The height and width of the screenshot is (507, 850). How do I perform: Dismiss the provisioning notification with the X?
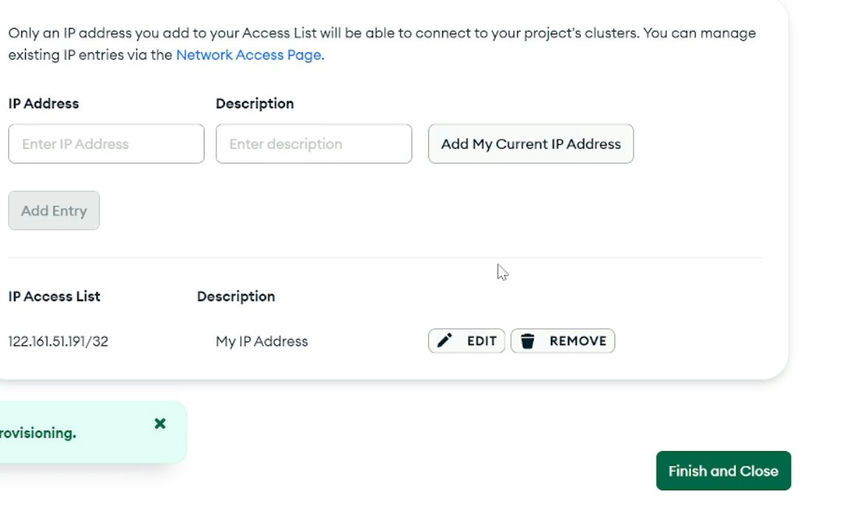(x=160, y=423)
